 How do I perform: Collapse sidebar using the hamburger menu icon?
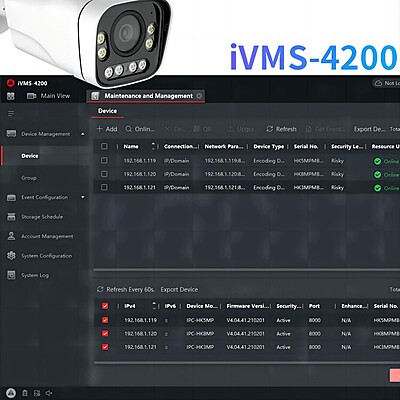coord(11,114)
